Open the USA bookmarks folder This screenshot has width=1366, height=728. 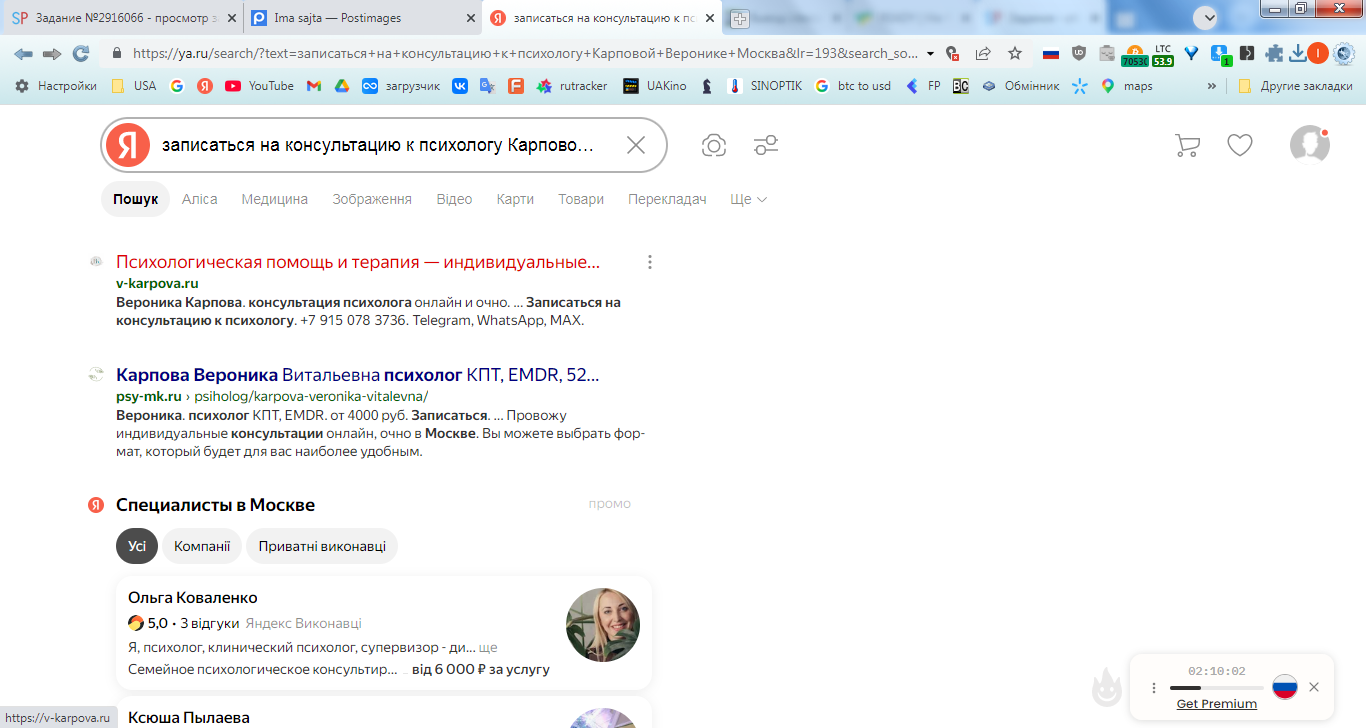click(134, 86)
